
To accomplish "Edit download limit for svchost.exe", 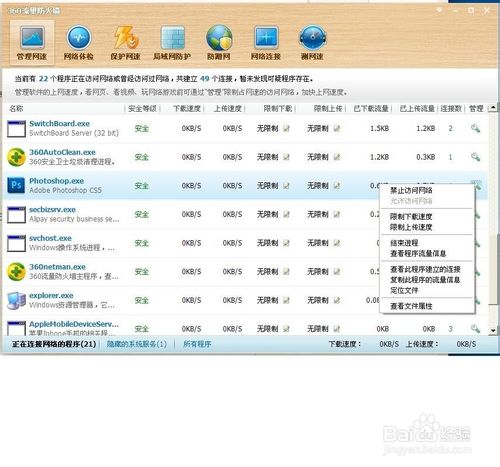I will point(286,243).
